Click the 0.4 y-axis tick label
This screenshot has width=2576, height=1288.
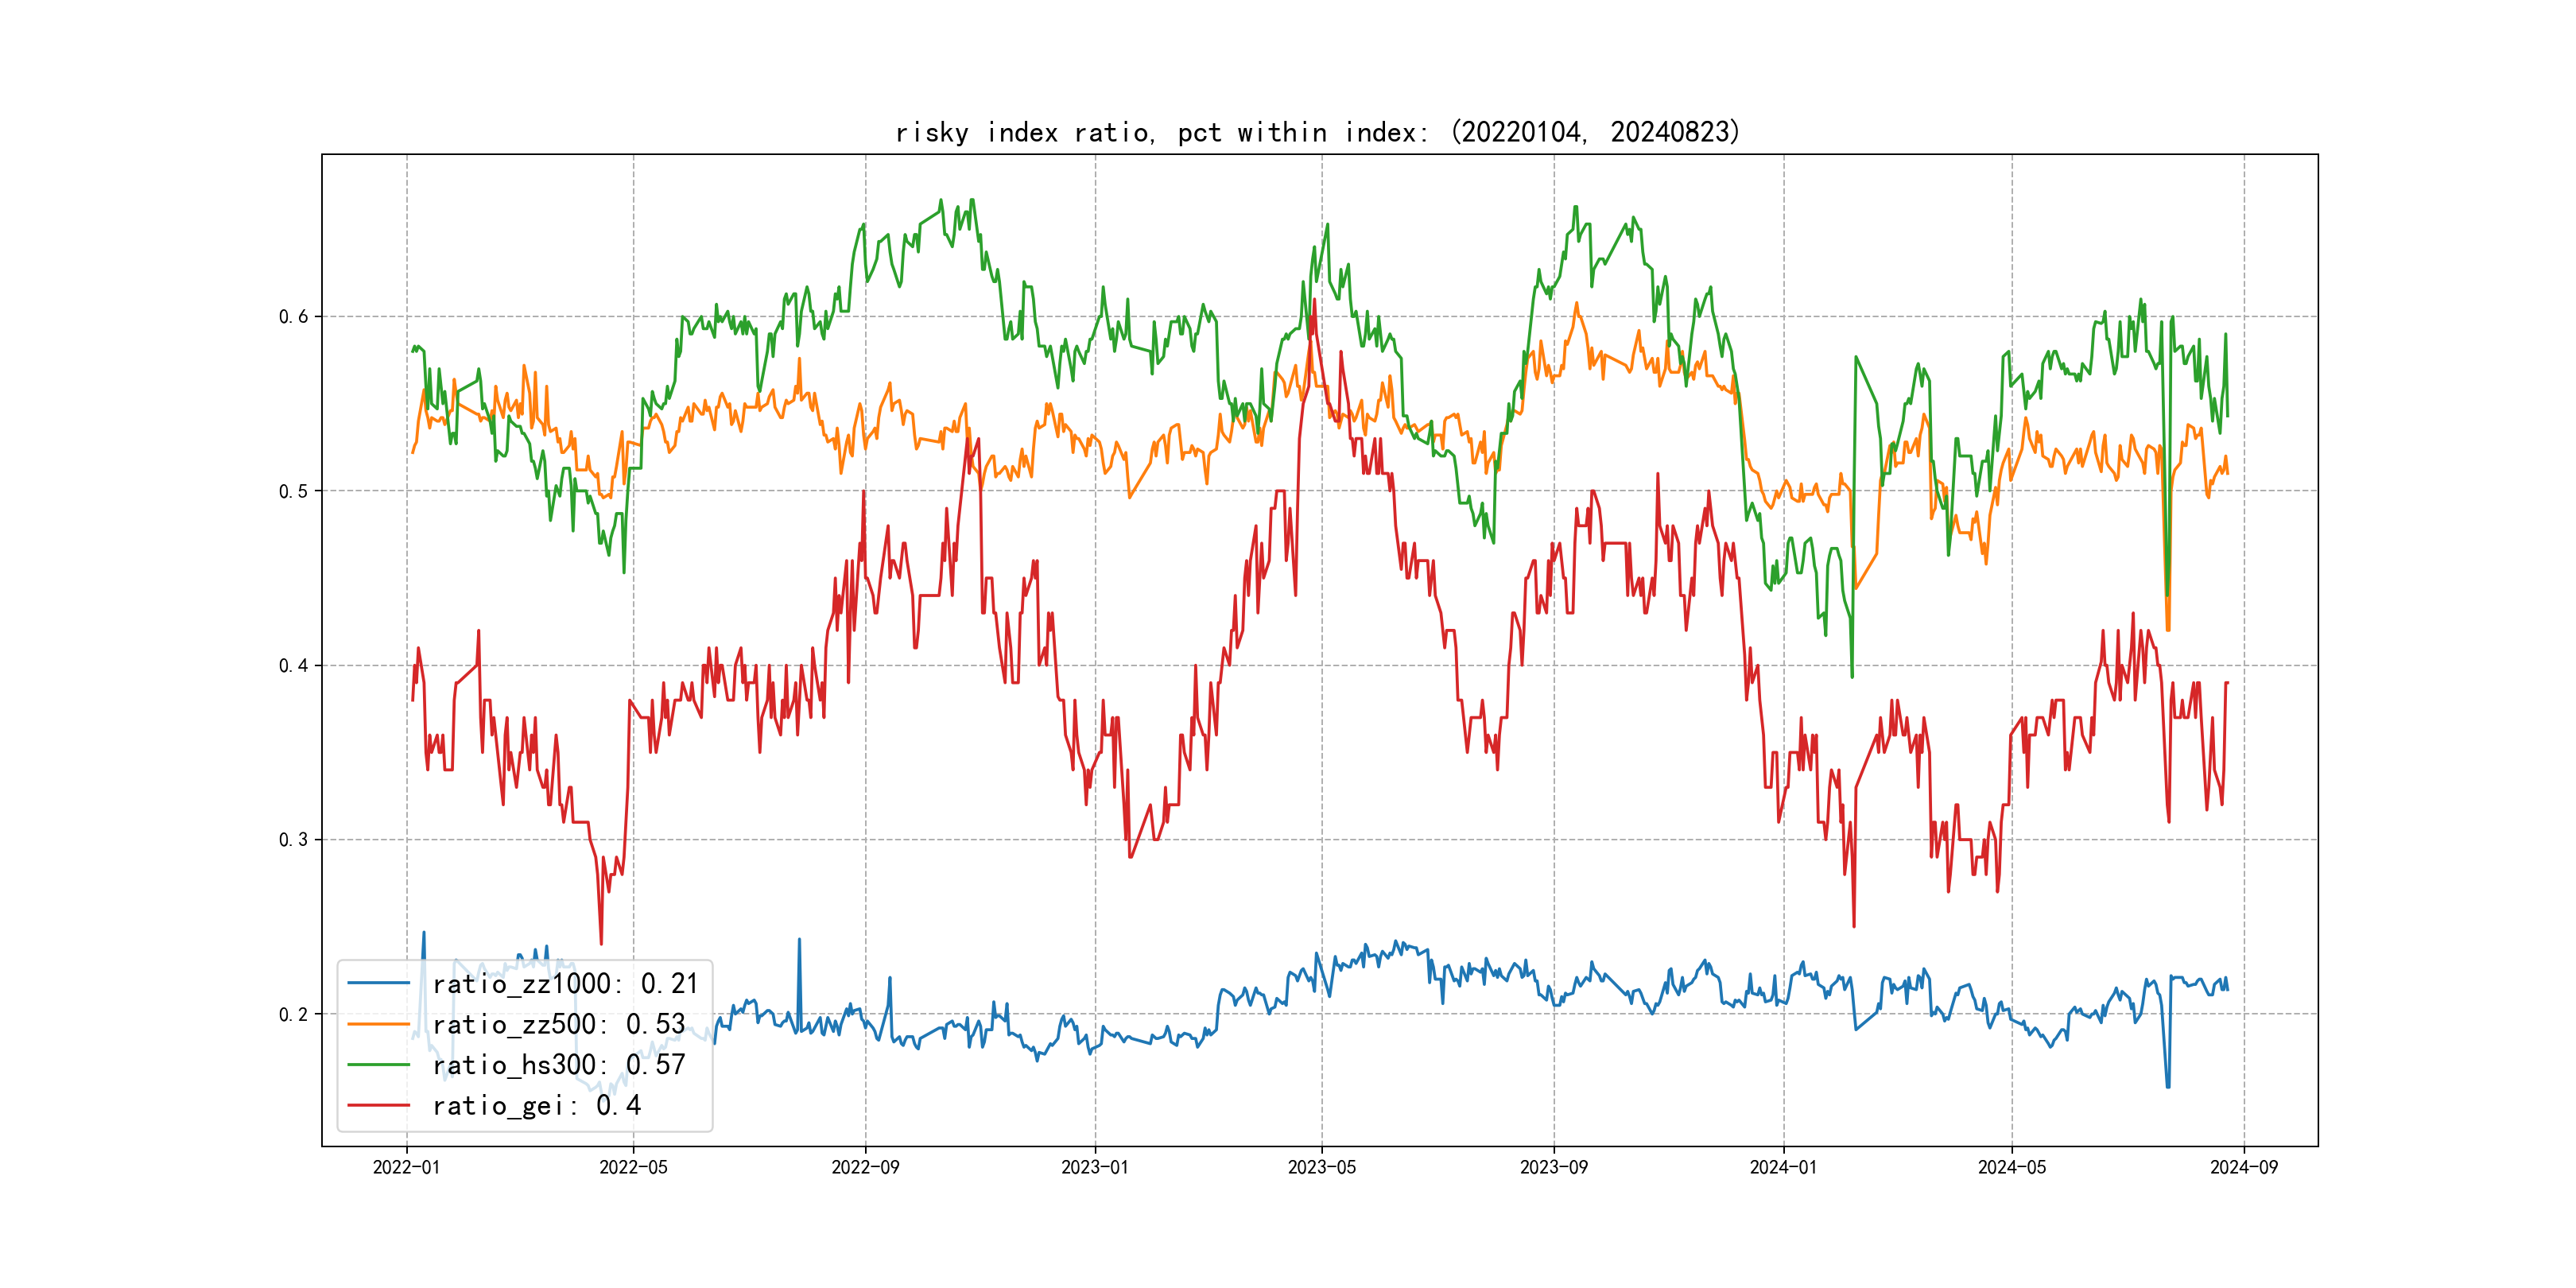pos(293,666)
